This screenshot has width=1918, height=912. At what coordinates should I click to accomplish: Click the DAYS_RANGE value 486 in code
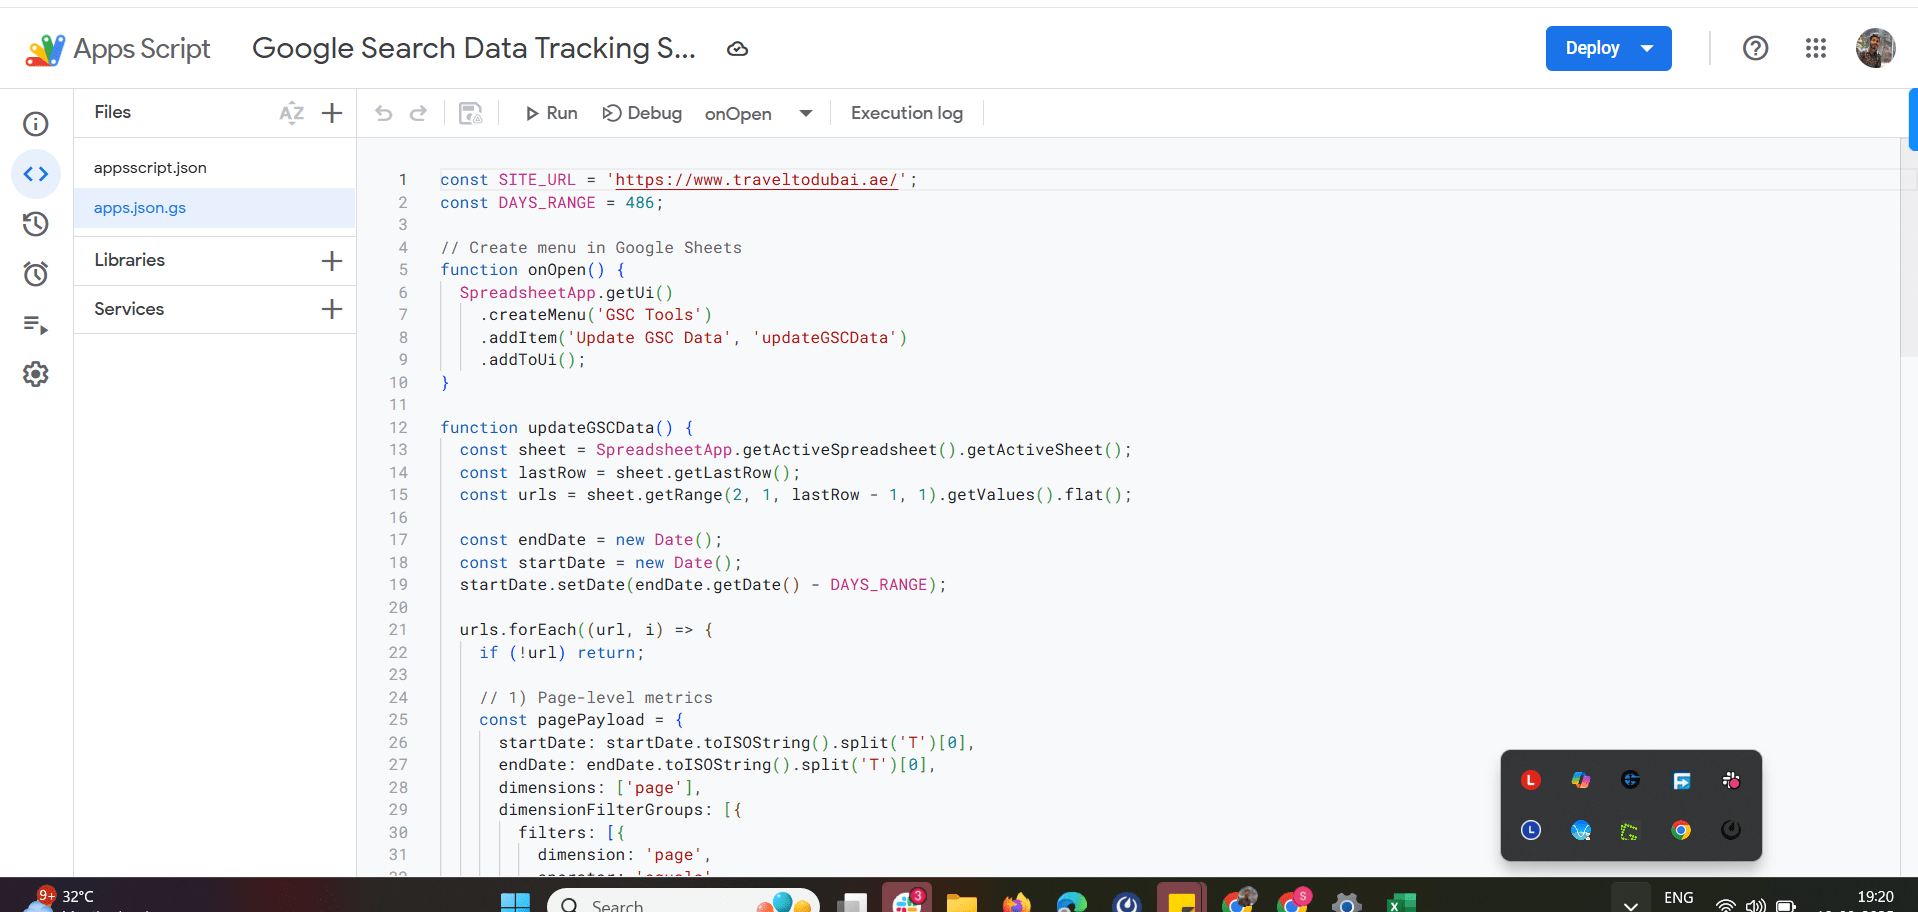tap(639, 202)
